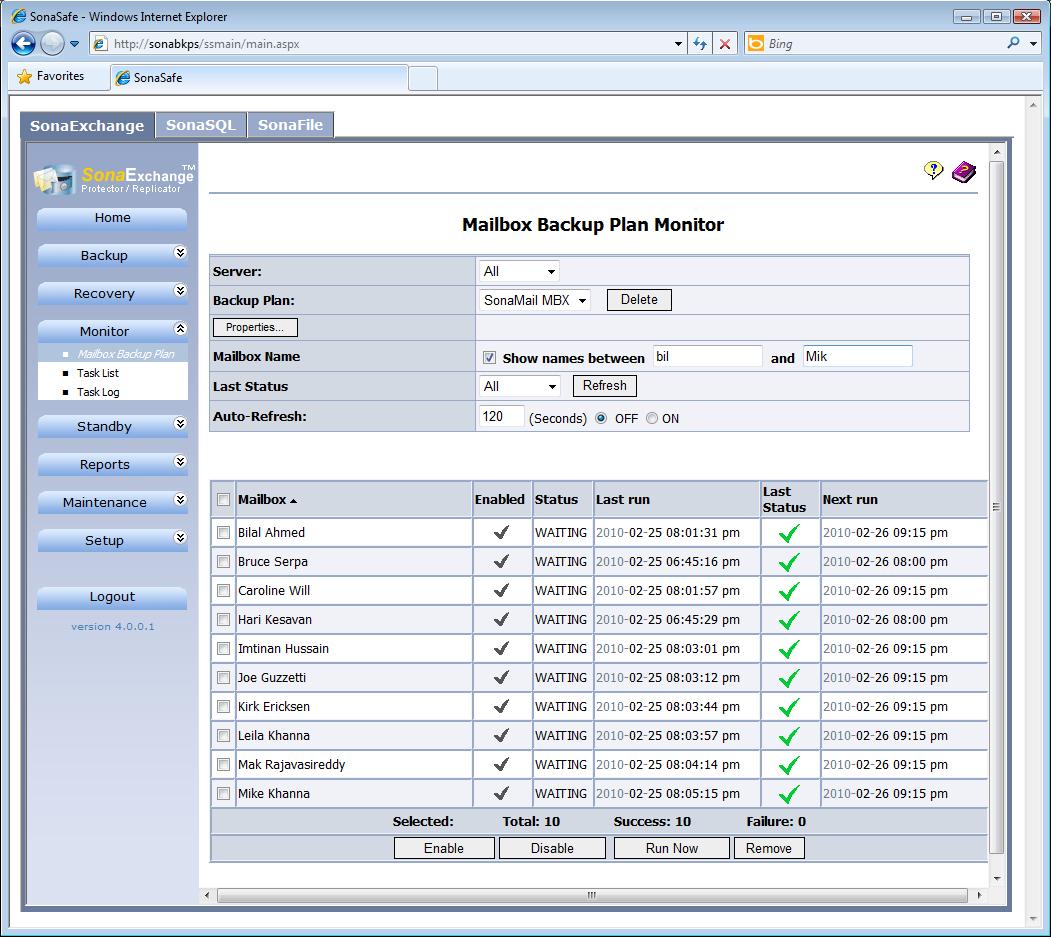Image resolution: width=1051 pixels, height=937 pixels.
Task: Click the Imtinan Hussain mailbox name
Action: point(283,649)
